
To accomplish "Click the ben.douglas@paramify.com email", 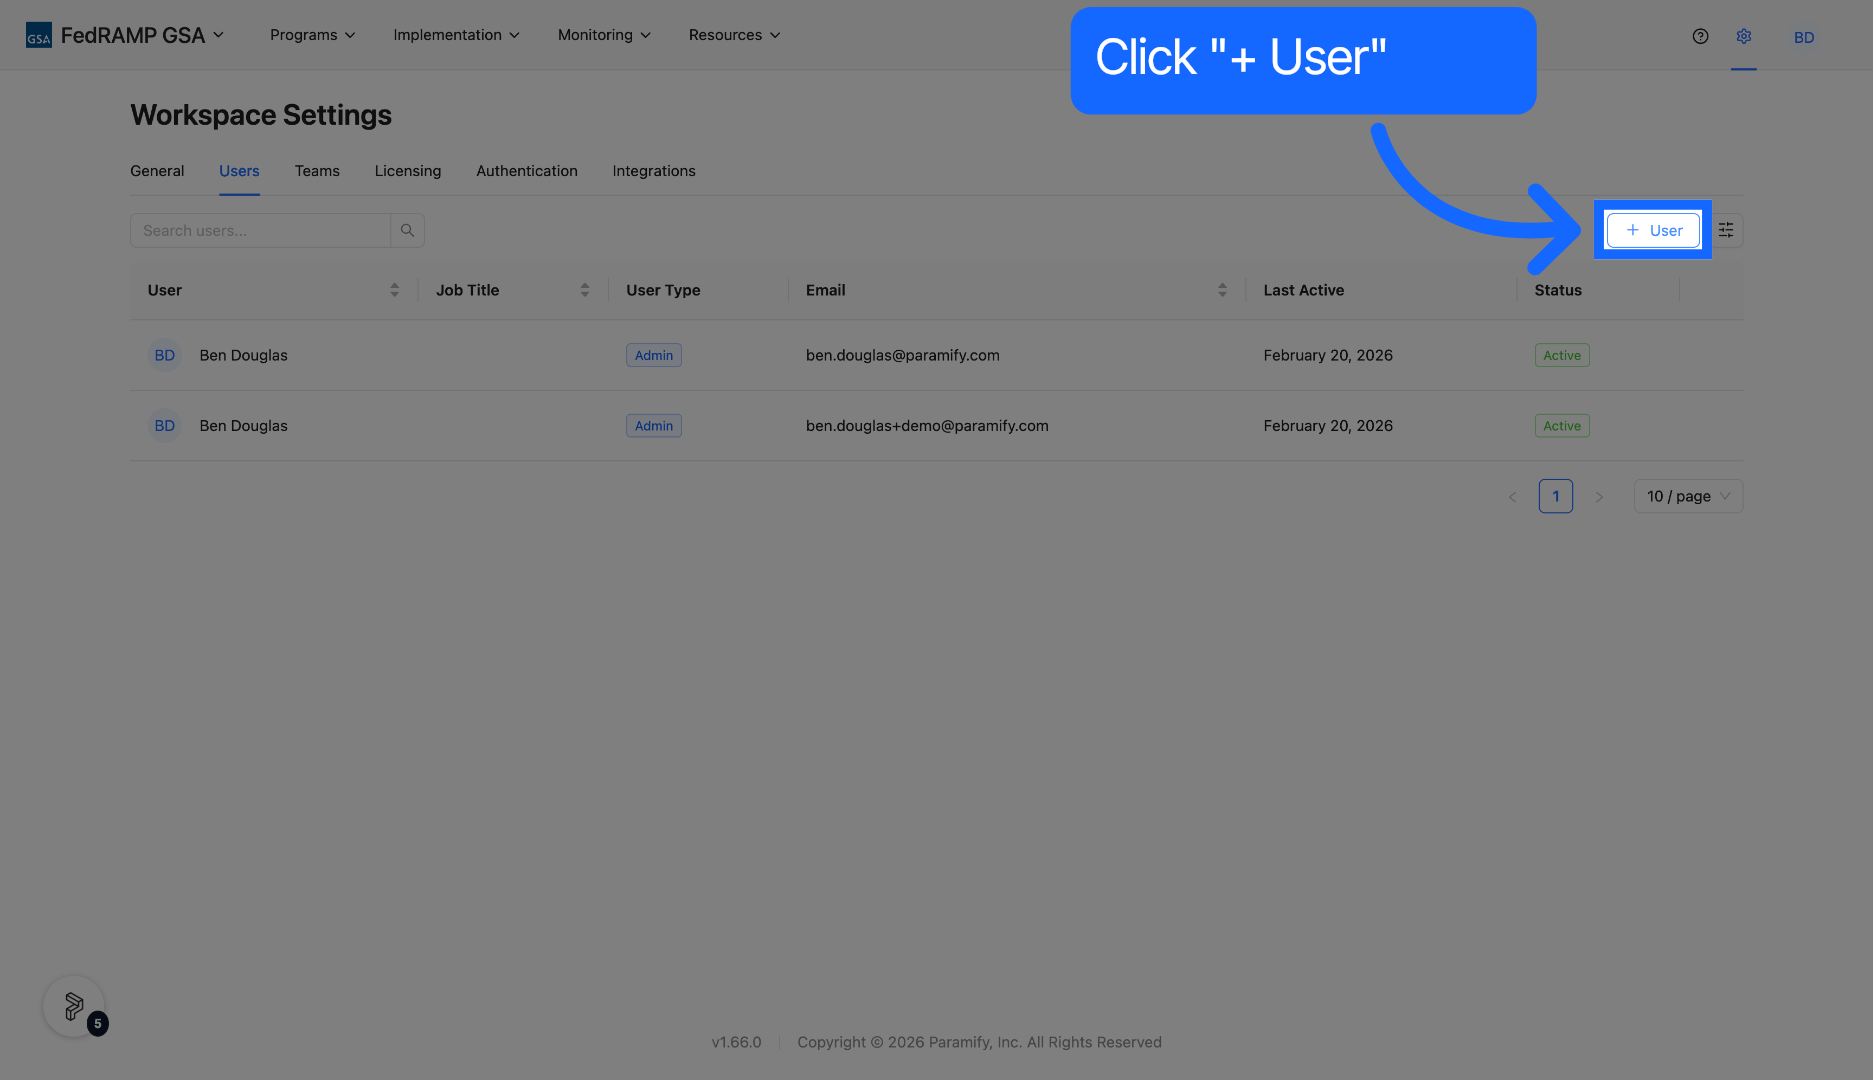I will pos(903,355).
